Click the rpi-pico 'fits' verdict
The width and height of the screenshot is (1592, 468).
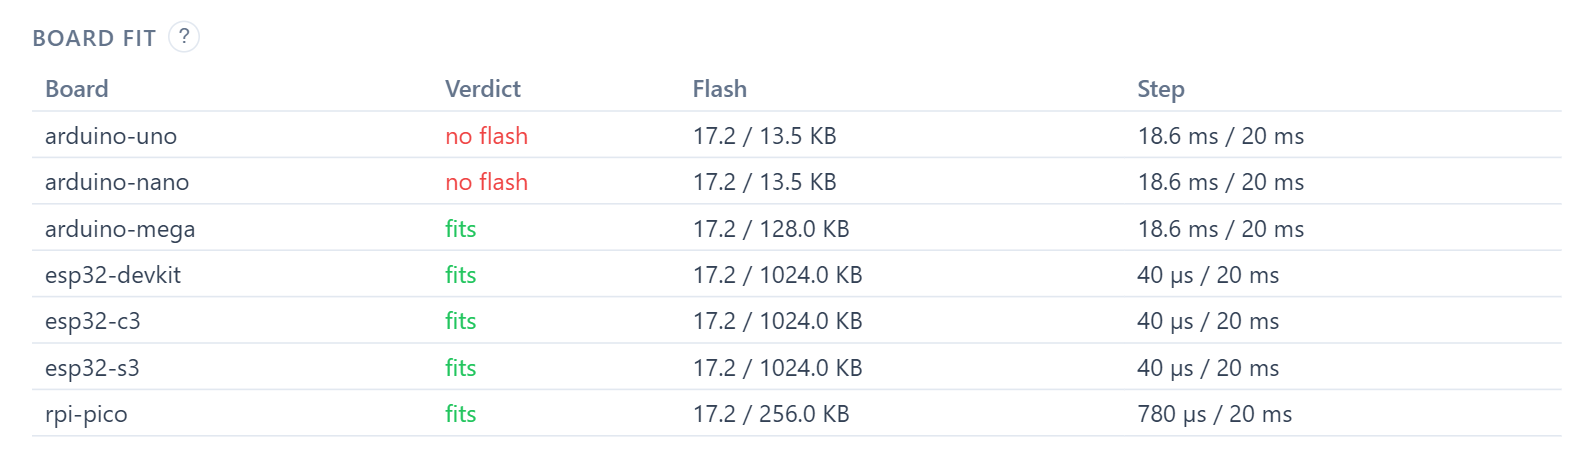click(x=461, y=414)
